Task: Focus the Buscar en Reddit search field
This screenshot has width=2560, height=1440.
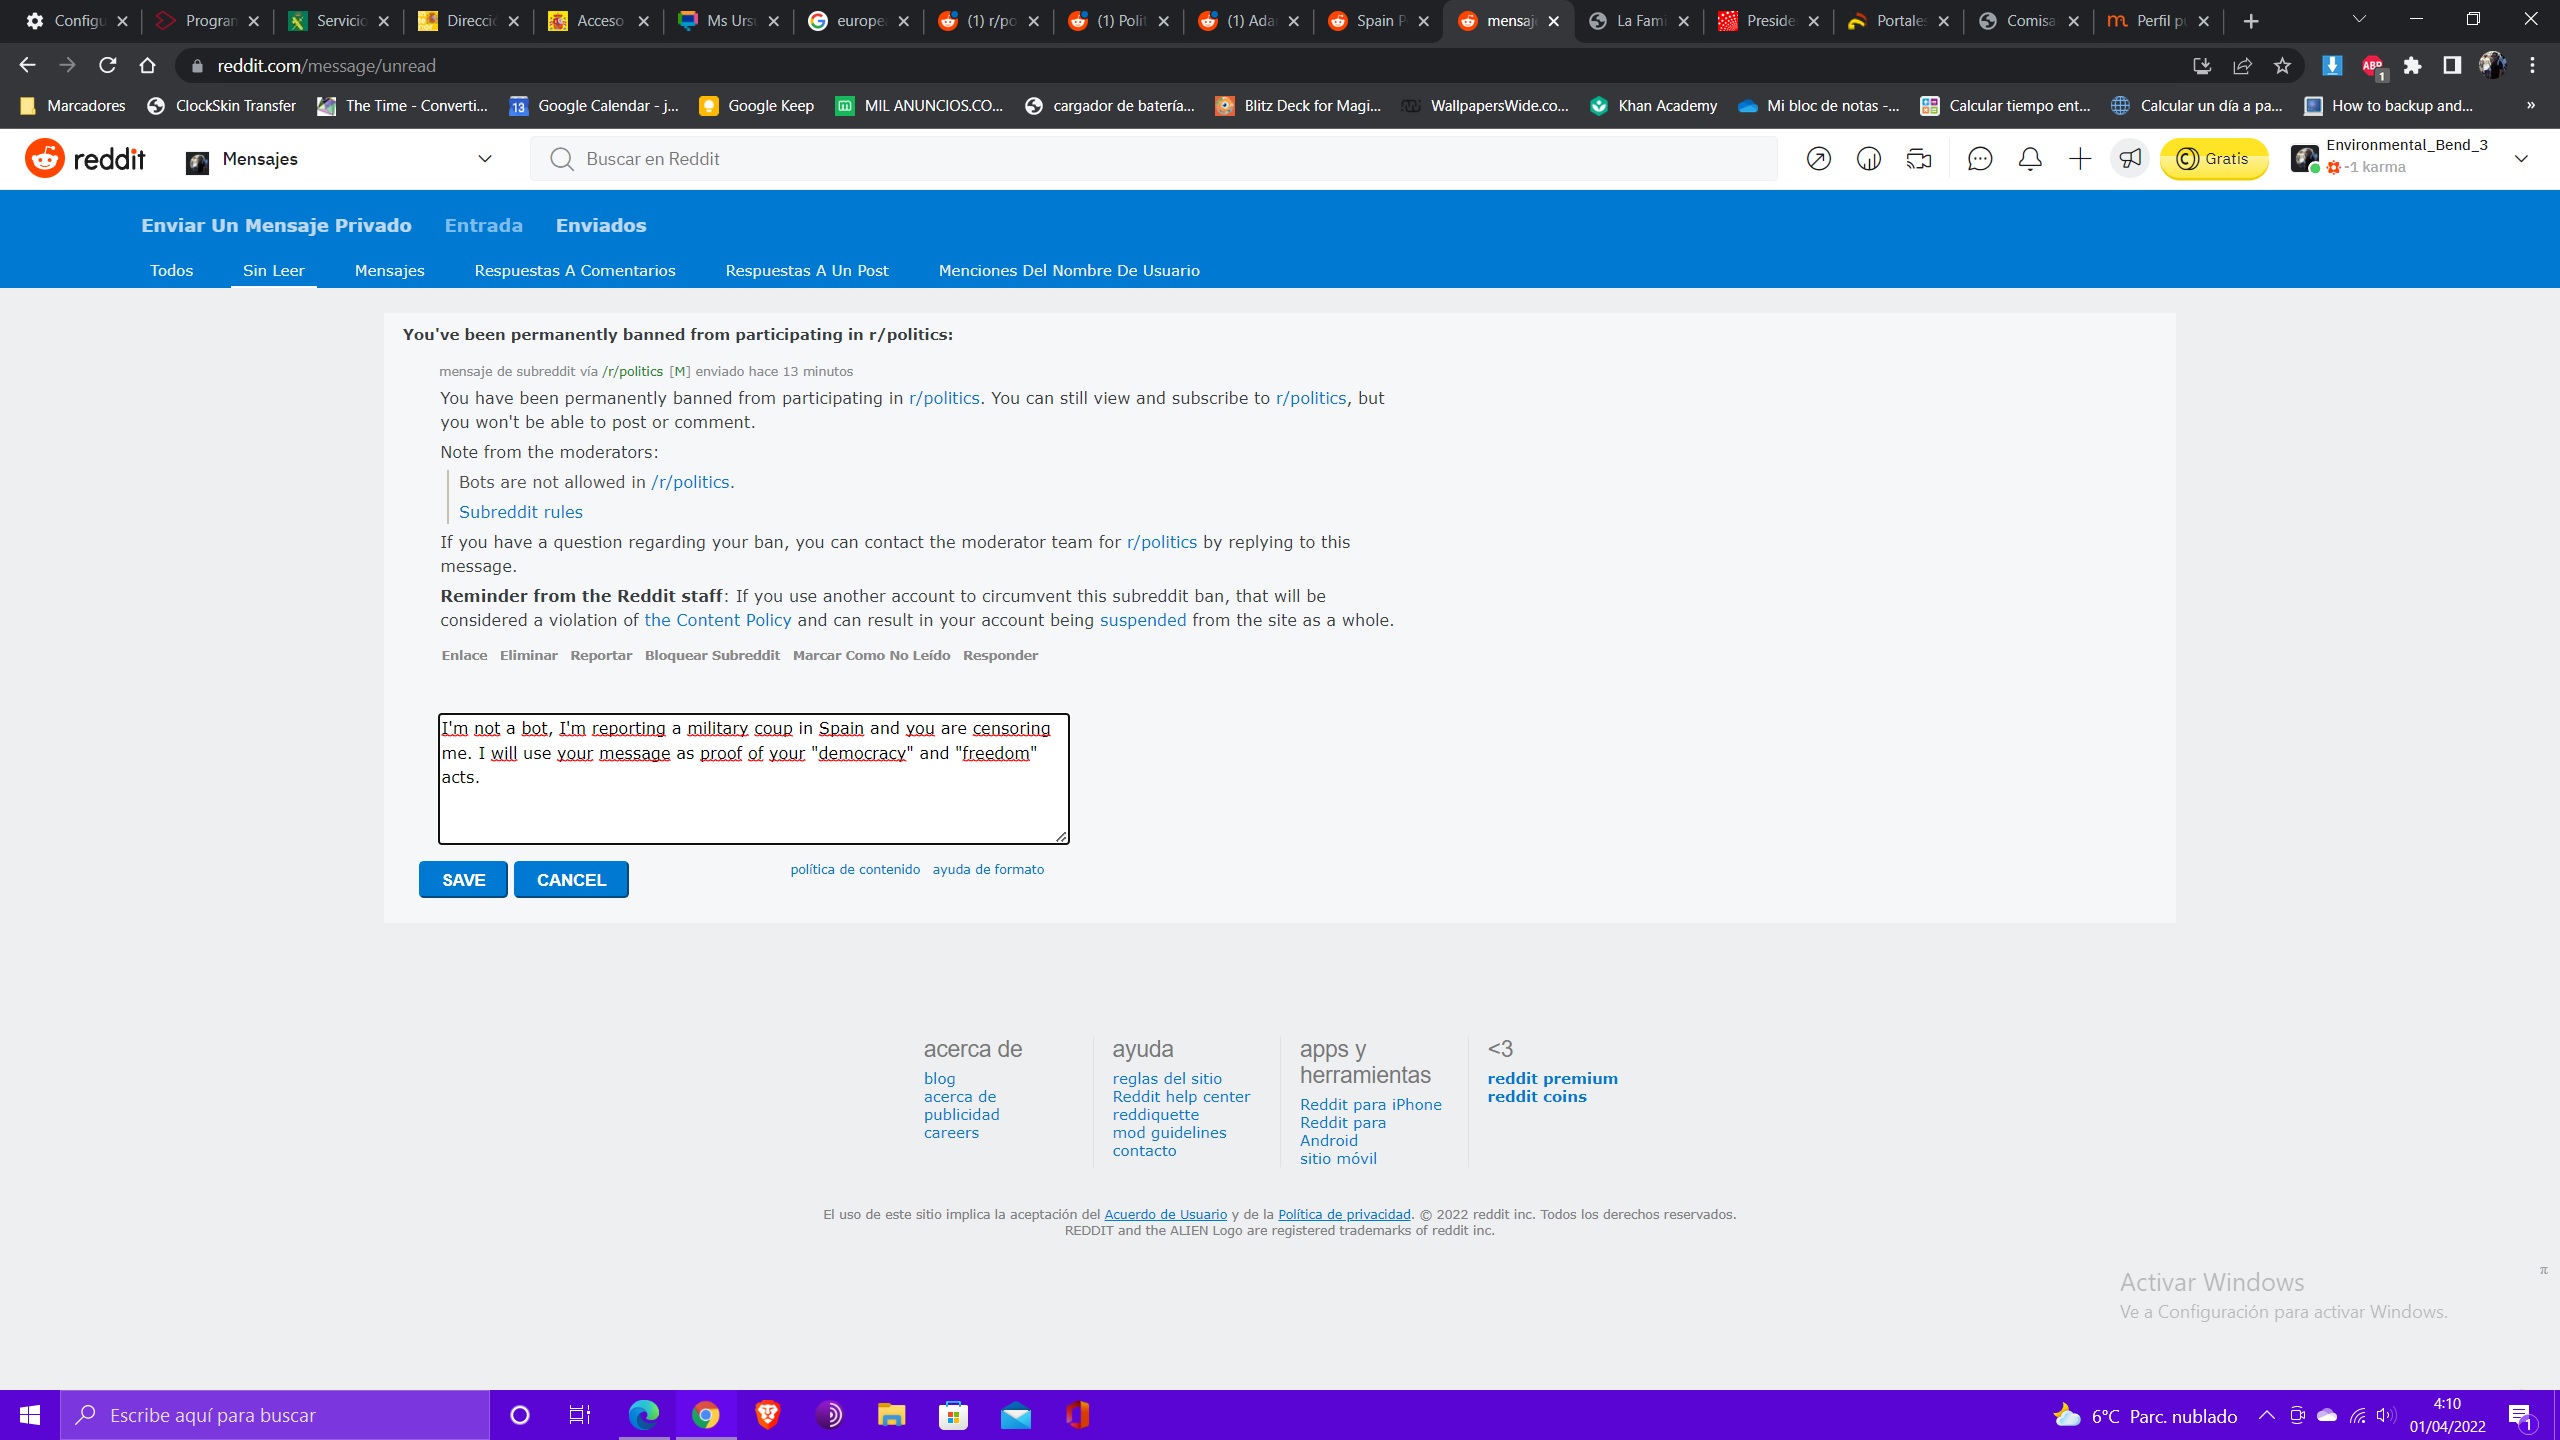Action: point(1154,159)
